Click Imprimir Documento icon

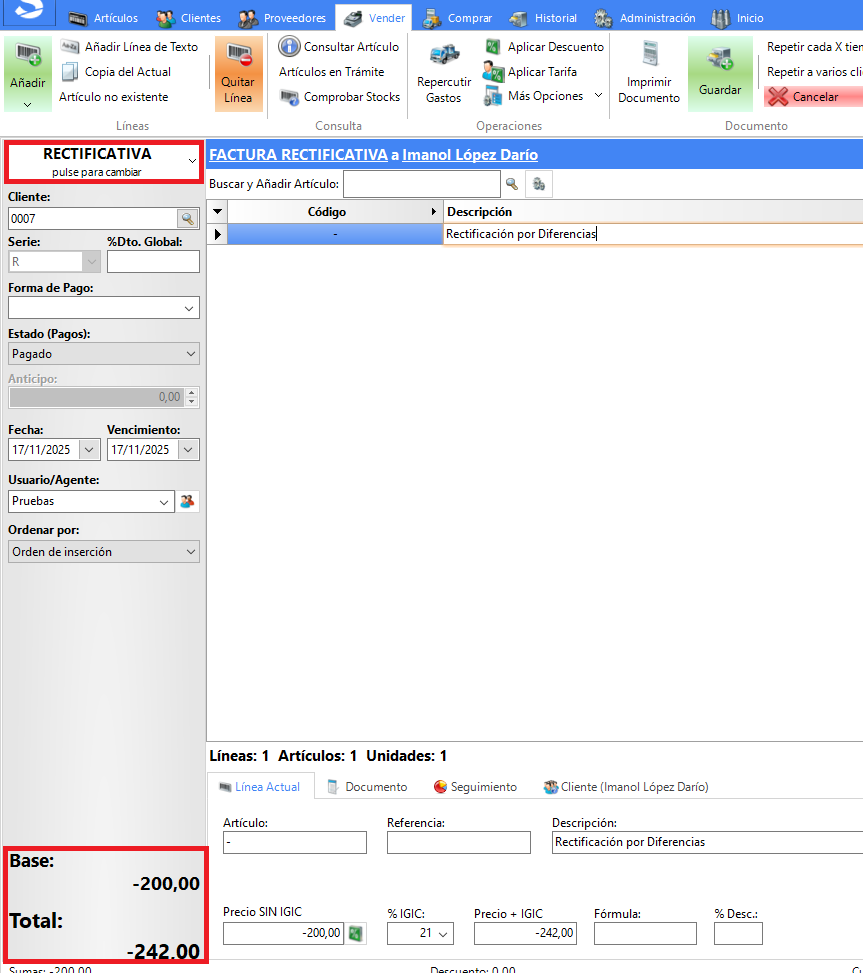coord(649,56)
